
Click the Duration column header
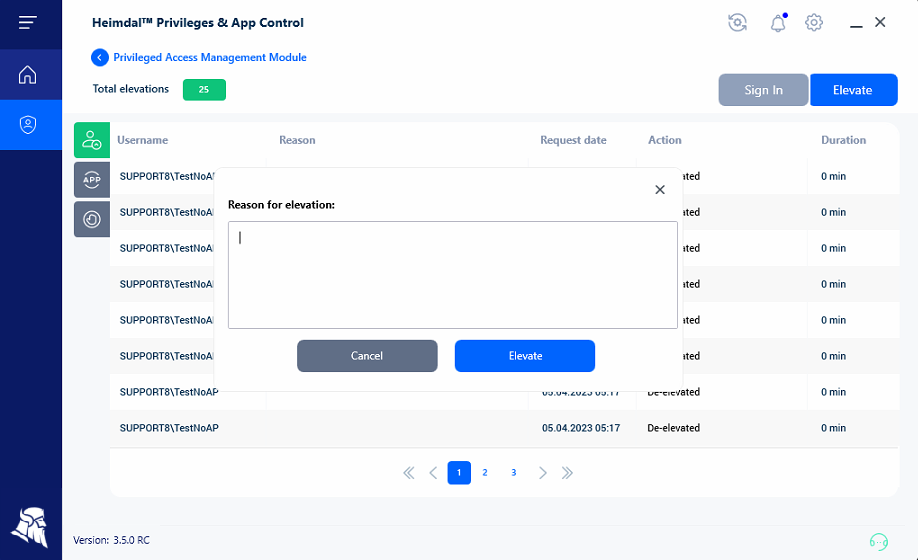pyautogui.click(x=843, y=140)
